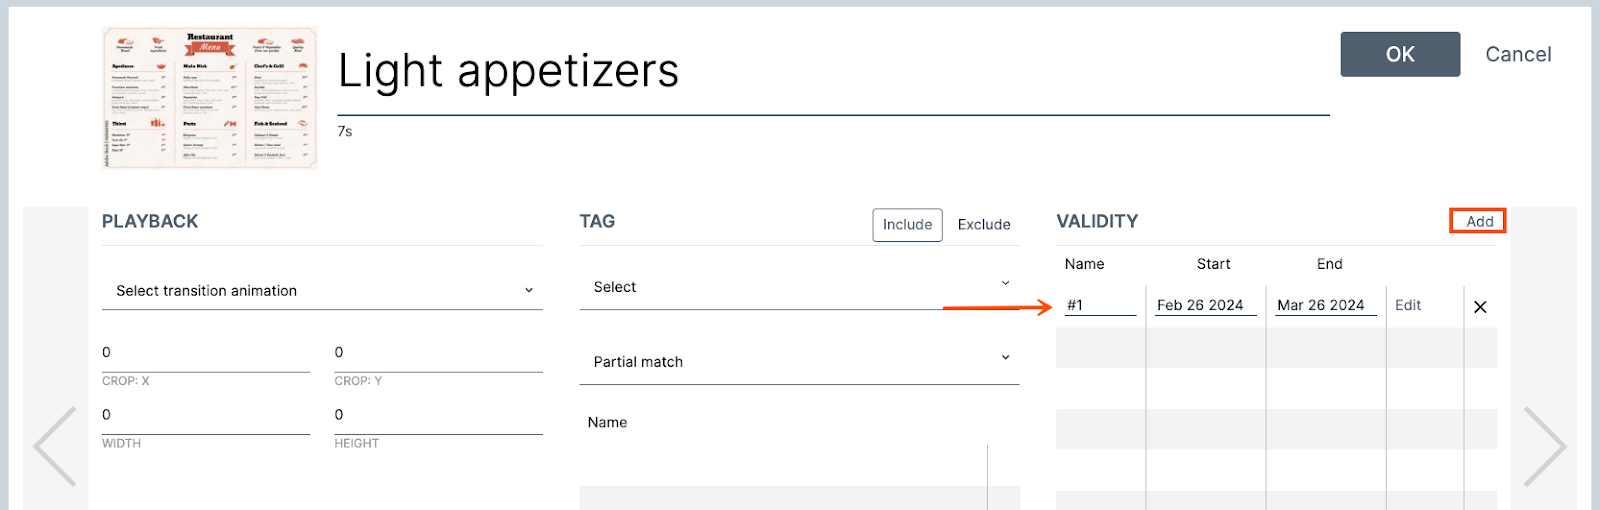This screenshot has width=1600, height=510.
Task: Focus the HEIGHT input field
Action: point(438,415)
